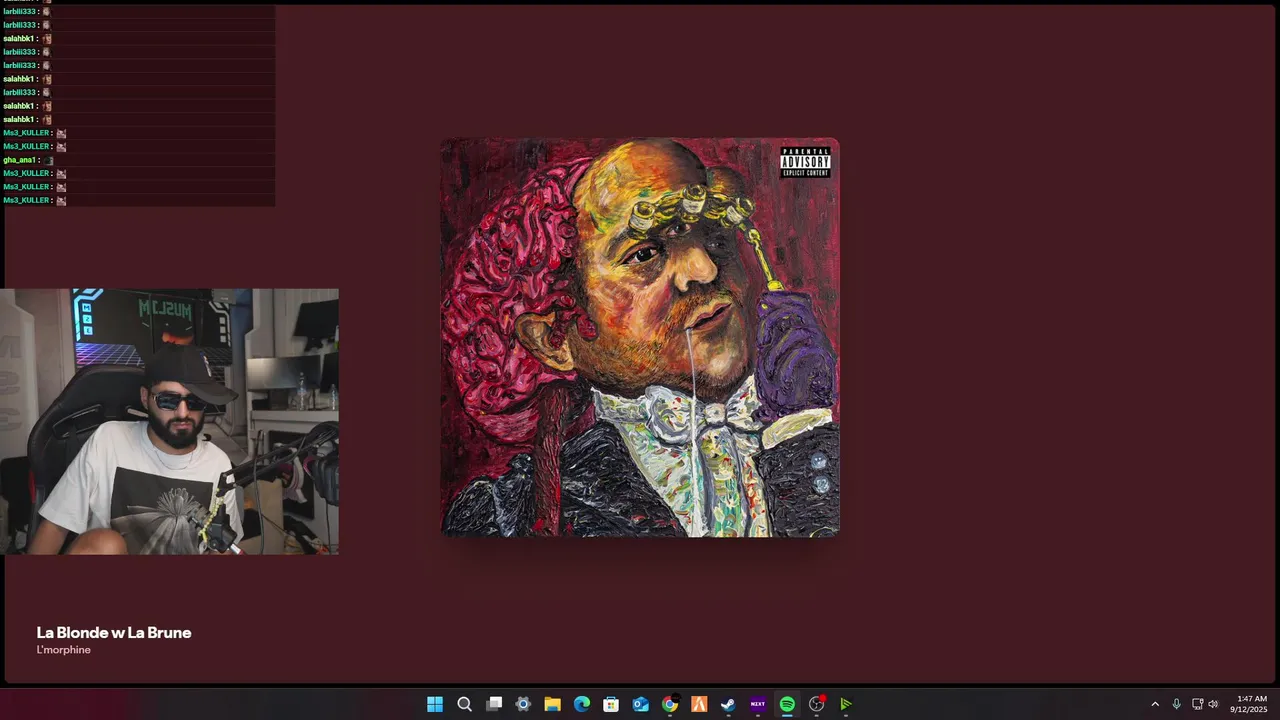Open the Windows Start menu

(435, 704)
